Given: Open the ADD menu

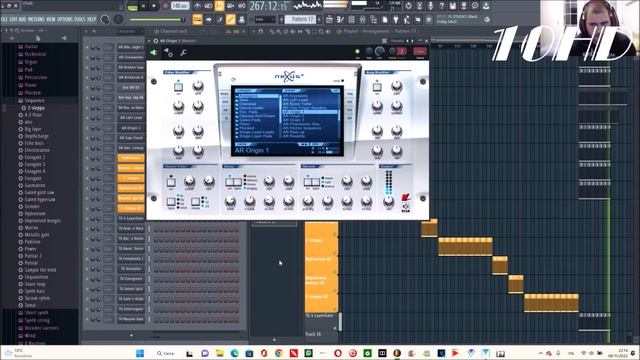Looking at the screenshot, I should [22, 19].
